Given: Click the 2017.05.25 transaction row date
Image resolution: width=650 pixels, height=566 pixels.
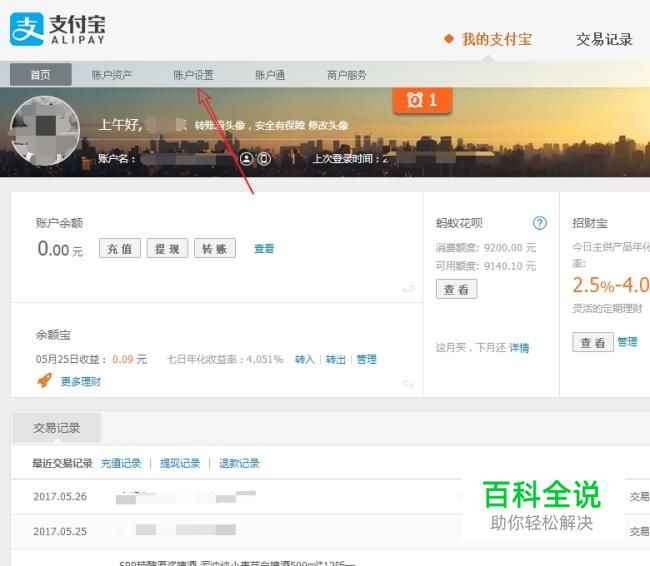Looking at the screenshot, I should [x=60, y=531].
